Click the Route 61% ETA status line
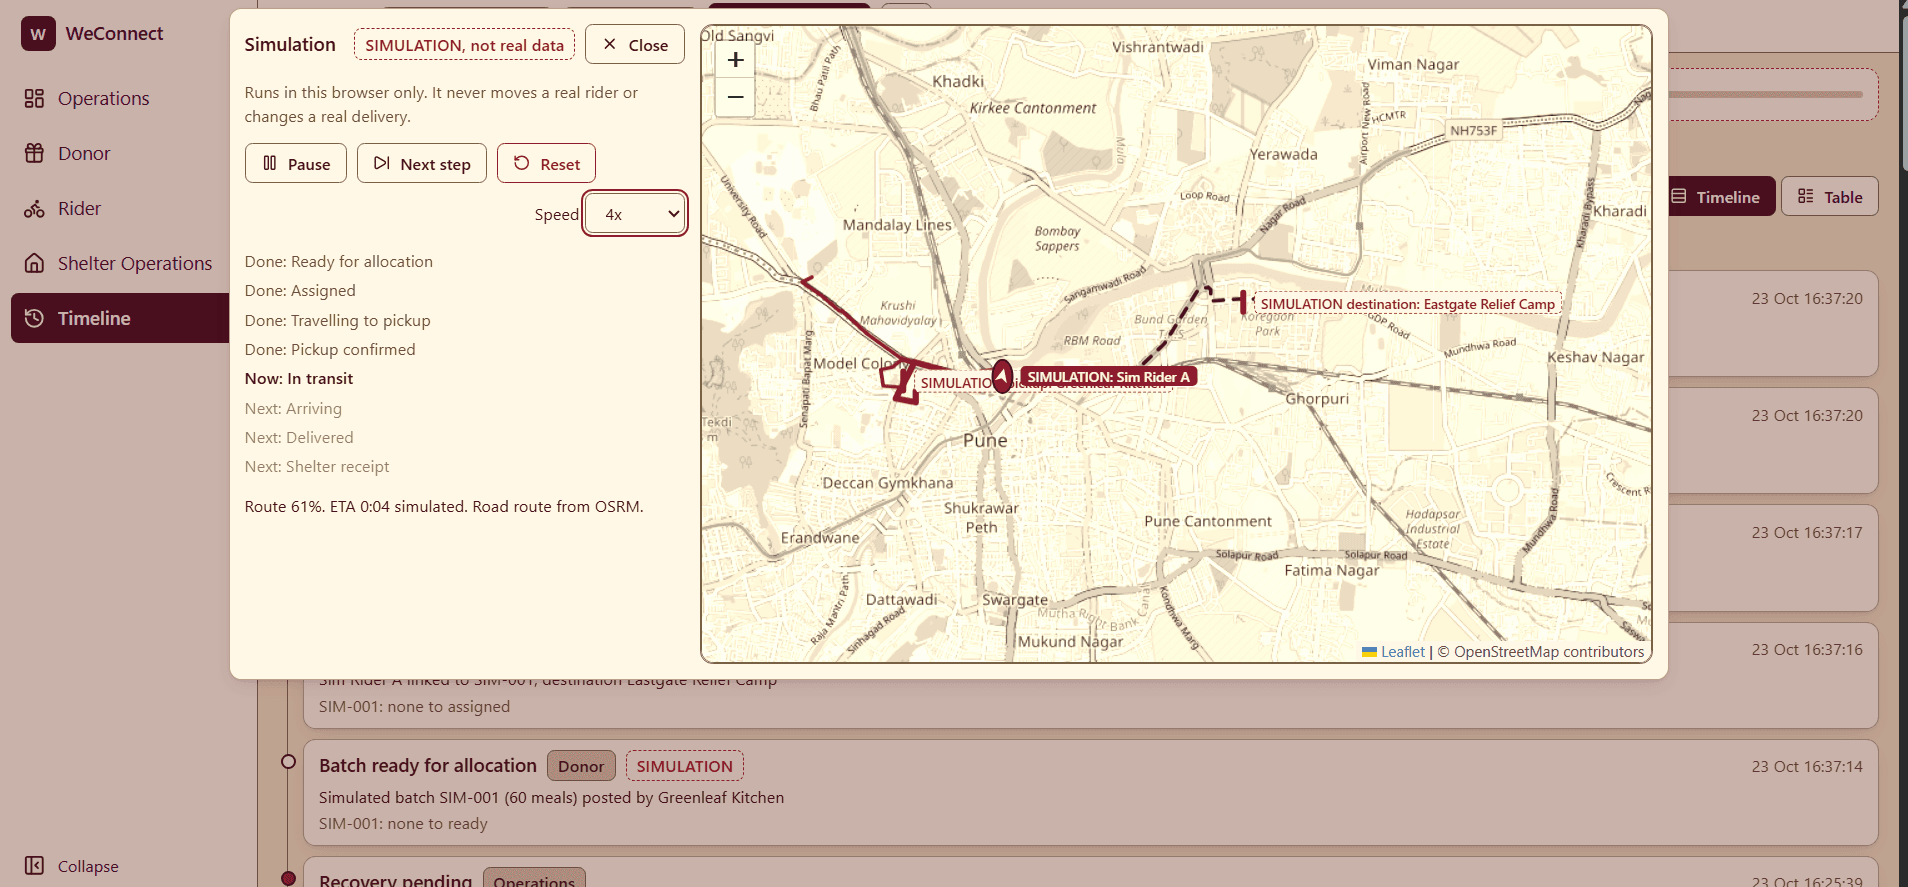The image size is (1908, 887). [x=444, y=507]
